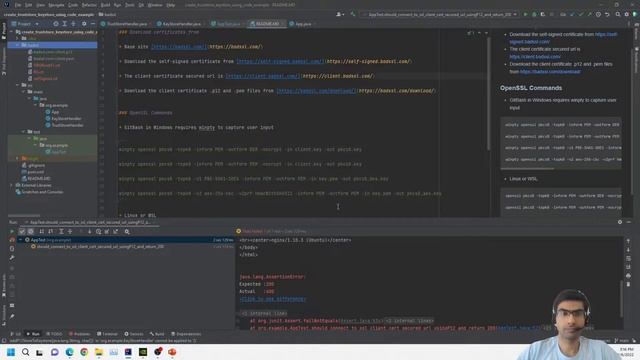Collapse all test results in Run toolbar
Viewport: 640px width, 360px height.
coord(70,231)
